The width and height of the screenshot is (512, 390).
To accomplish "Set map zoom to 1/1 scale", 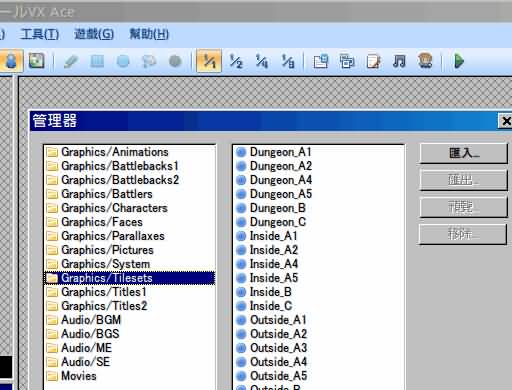I will point(209,61).
